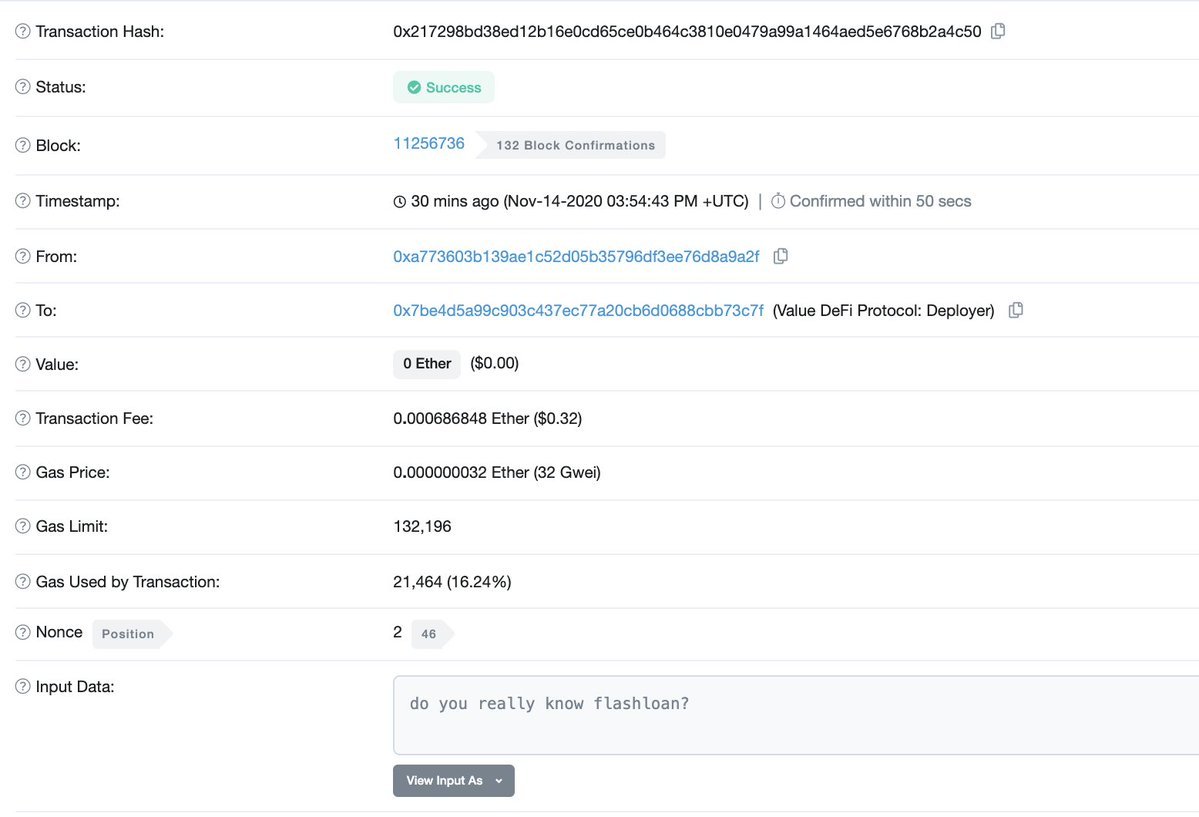The height and width of the screenshot is (817, 1199).
Task: Open sender address 0xa773603b139ae1c52d05b35796df3ee76d8a9a2f
Action: coord(576,256)
